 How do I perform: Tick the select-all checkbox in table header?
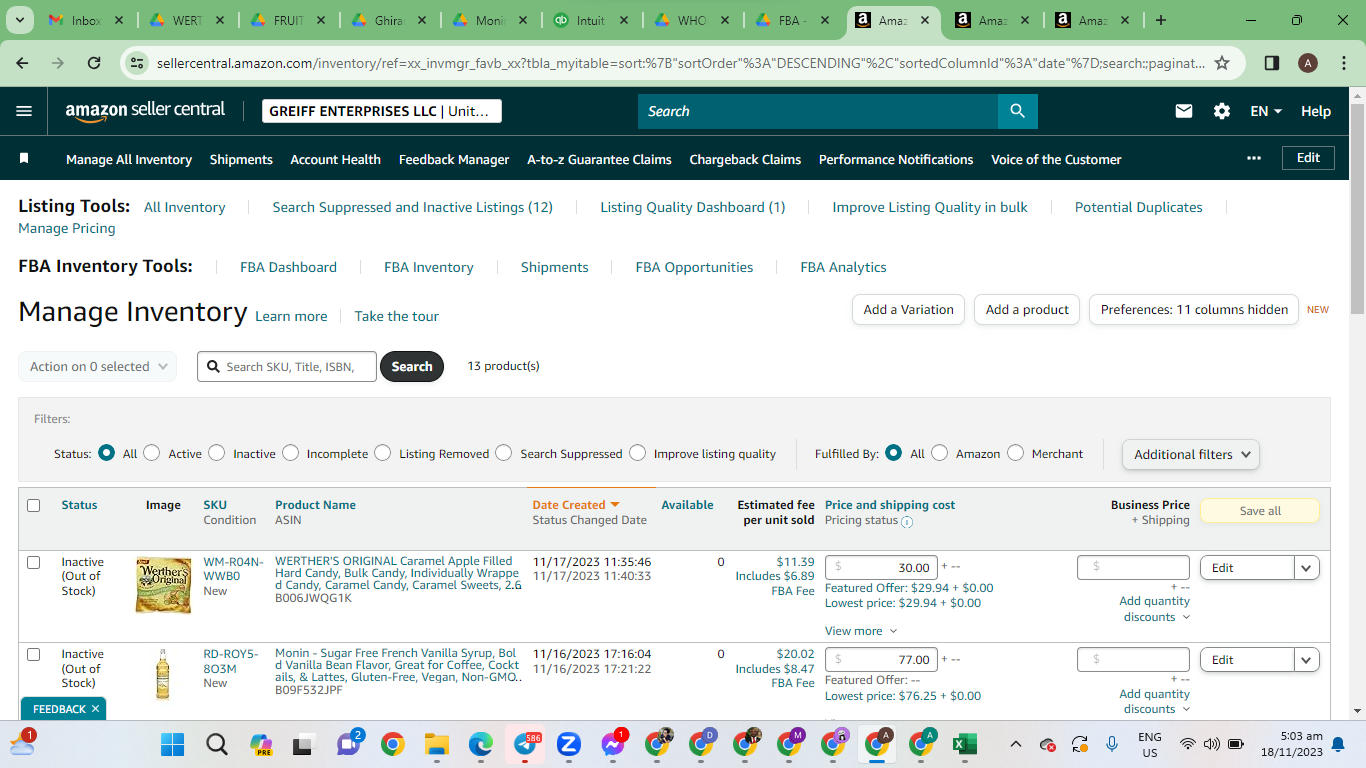tap(34, 505)
